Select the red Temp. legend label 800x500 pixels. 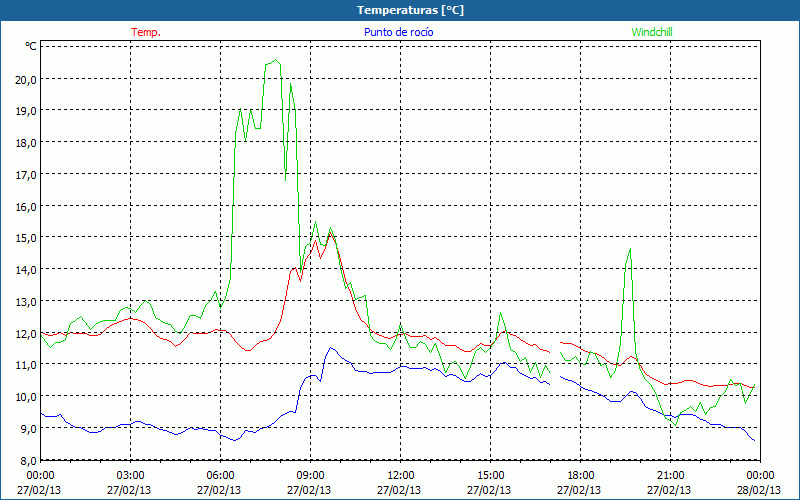coord(146,32)
